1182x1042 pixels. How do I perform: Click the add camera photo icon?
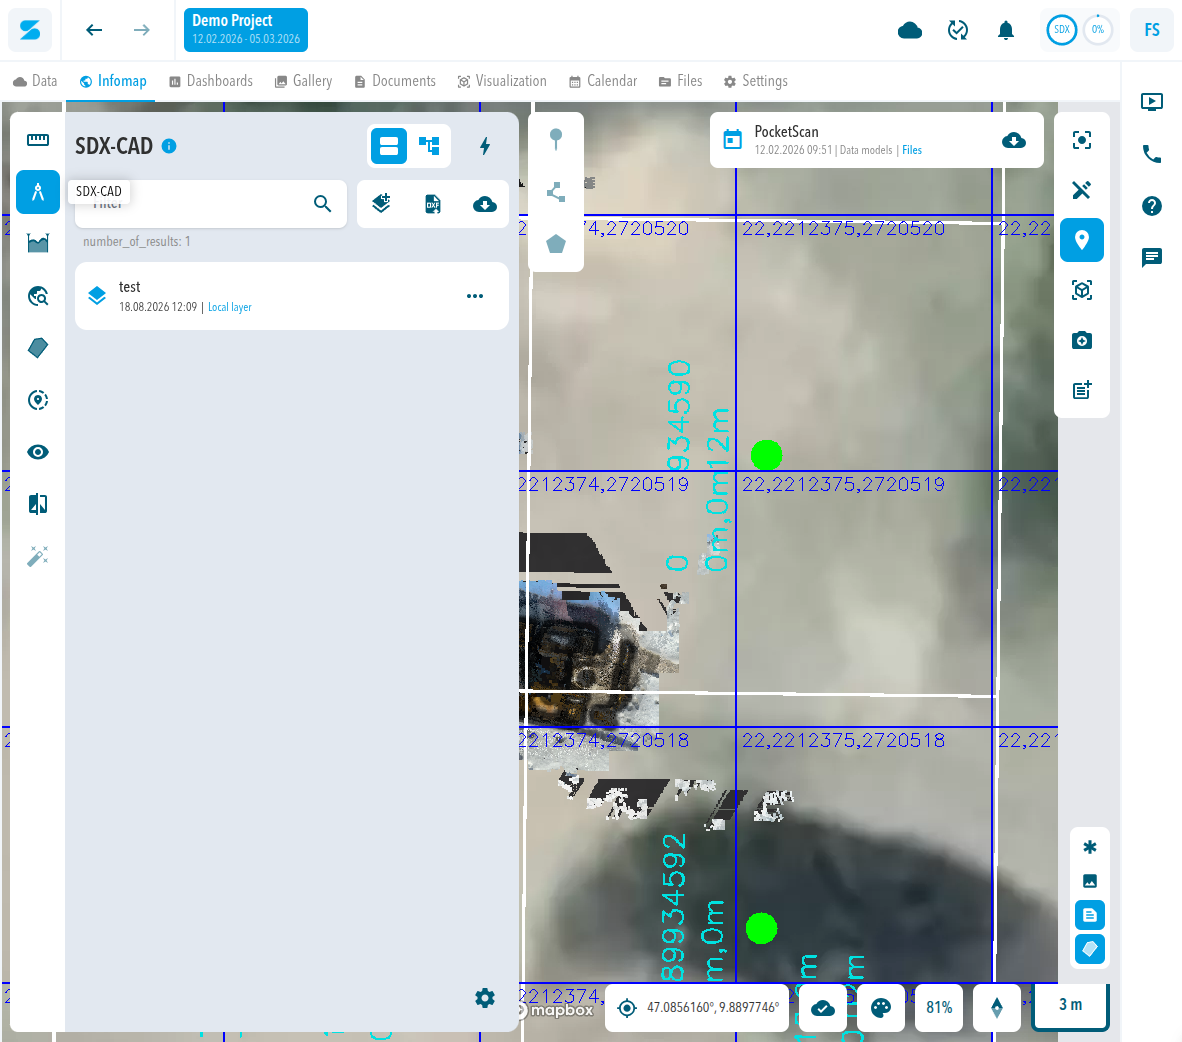pyautogui.click(x=1082, y=341)
